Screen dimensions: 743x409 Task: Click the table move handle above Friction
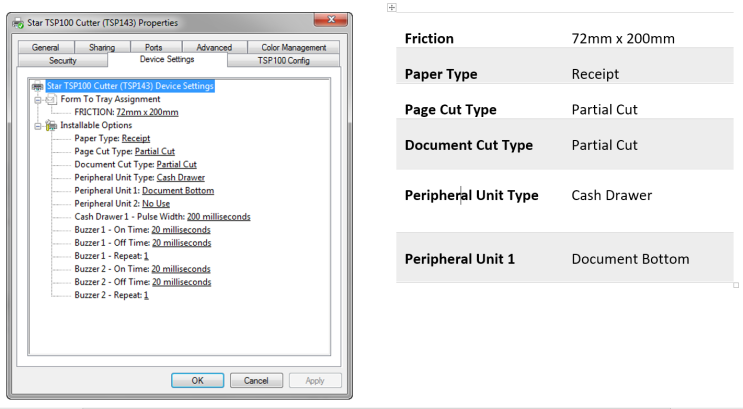392,7
